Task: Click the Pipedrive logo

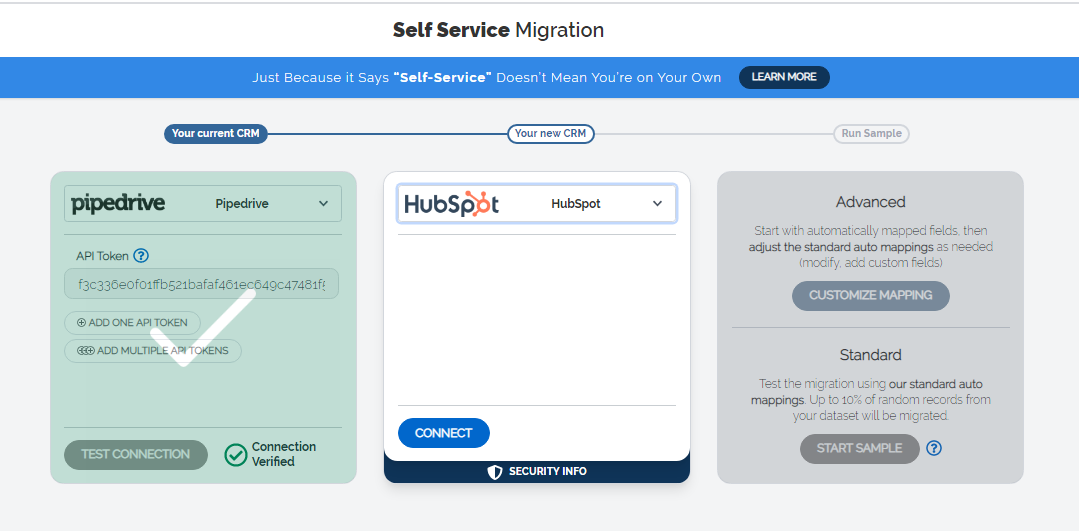Action: point(118,204)
